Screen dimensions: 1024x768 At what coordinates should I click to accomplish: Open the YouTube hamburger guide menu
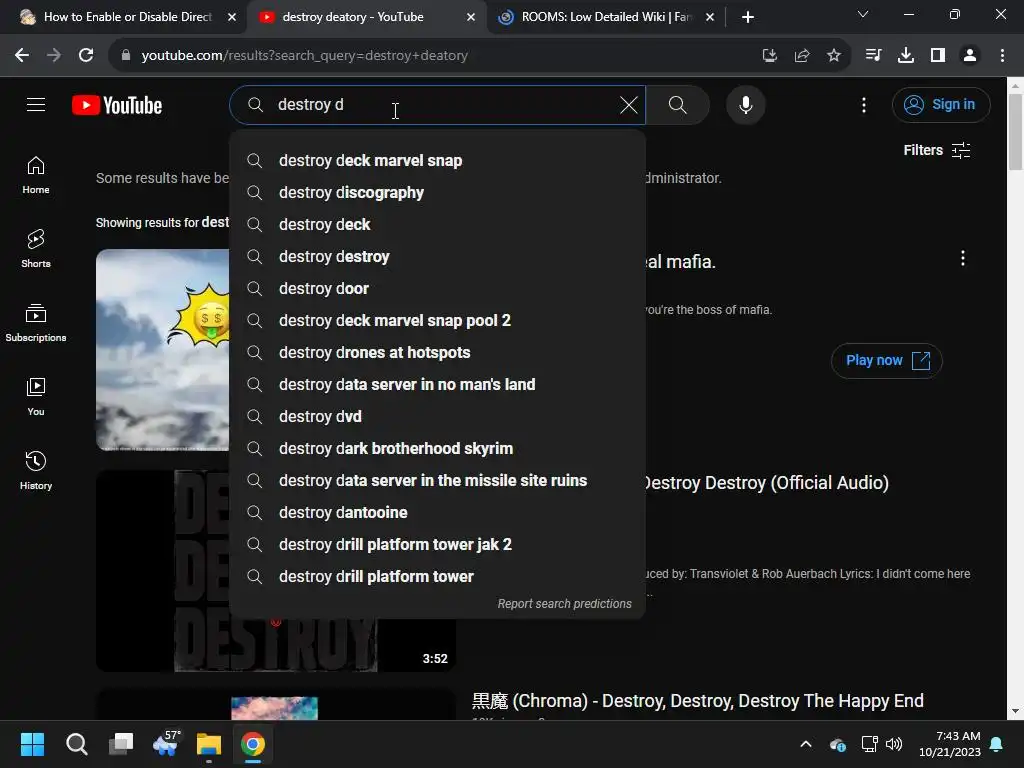click(36, 104)
